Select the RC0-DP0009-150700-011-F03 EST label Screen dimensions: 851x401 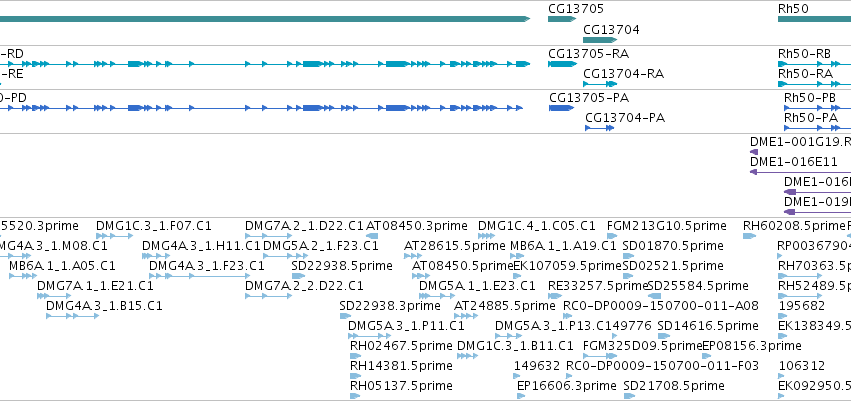(x=662, y=366)
